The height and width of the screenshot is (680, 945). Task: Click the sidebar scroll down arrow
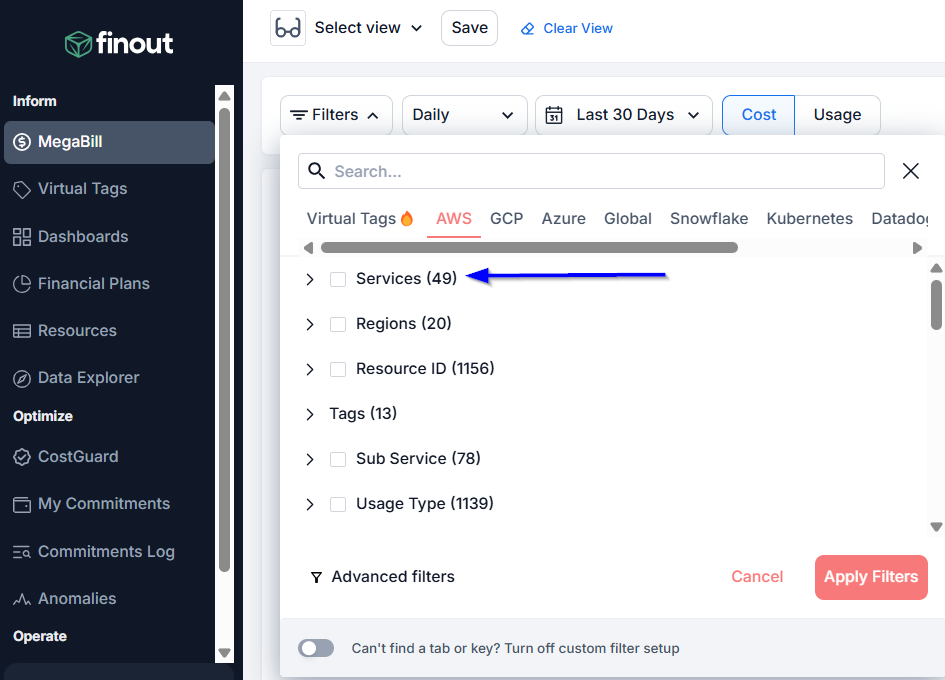pyautogui.click(x=225, y=653)
